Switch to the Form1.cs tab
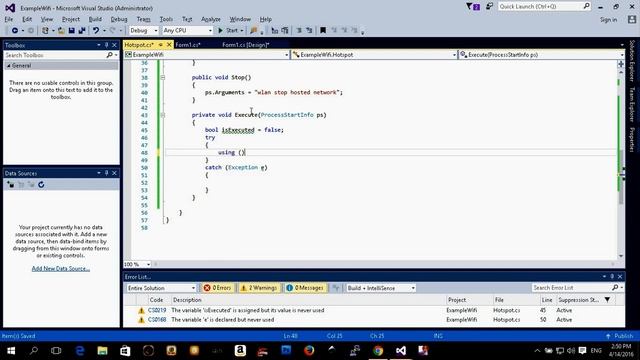This screenshot has width=640, height=360. (x=188, y=45)
